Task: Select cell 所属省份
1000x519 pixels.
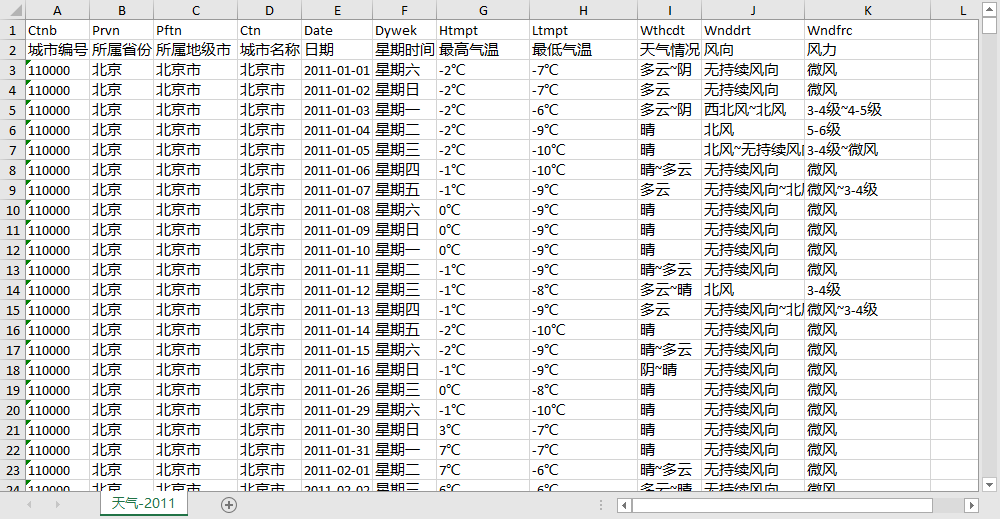Action: click(122, 50)
